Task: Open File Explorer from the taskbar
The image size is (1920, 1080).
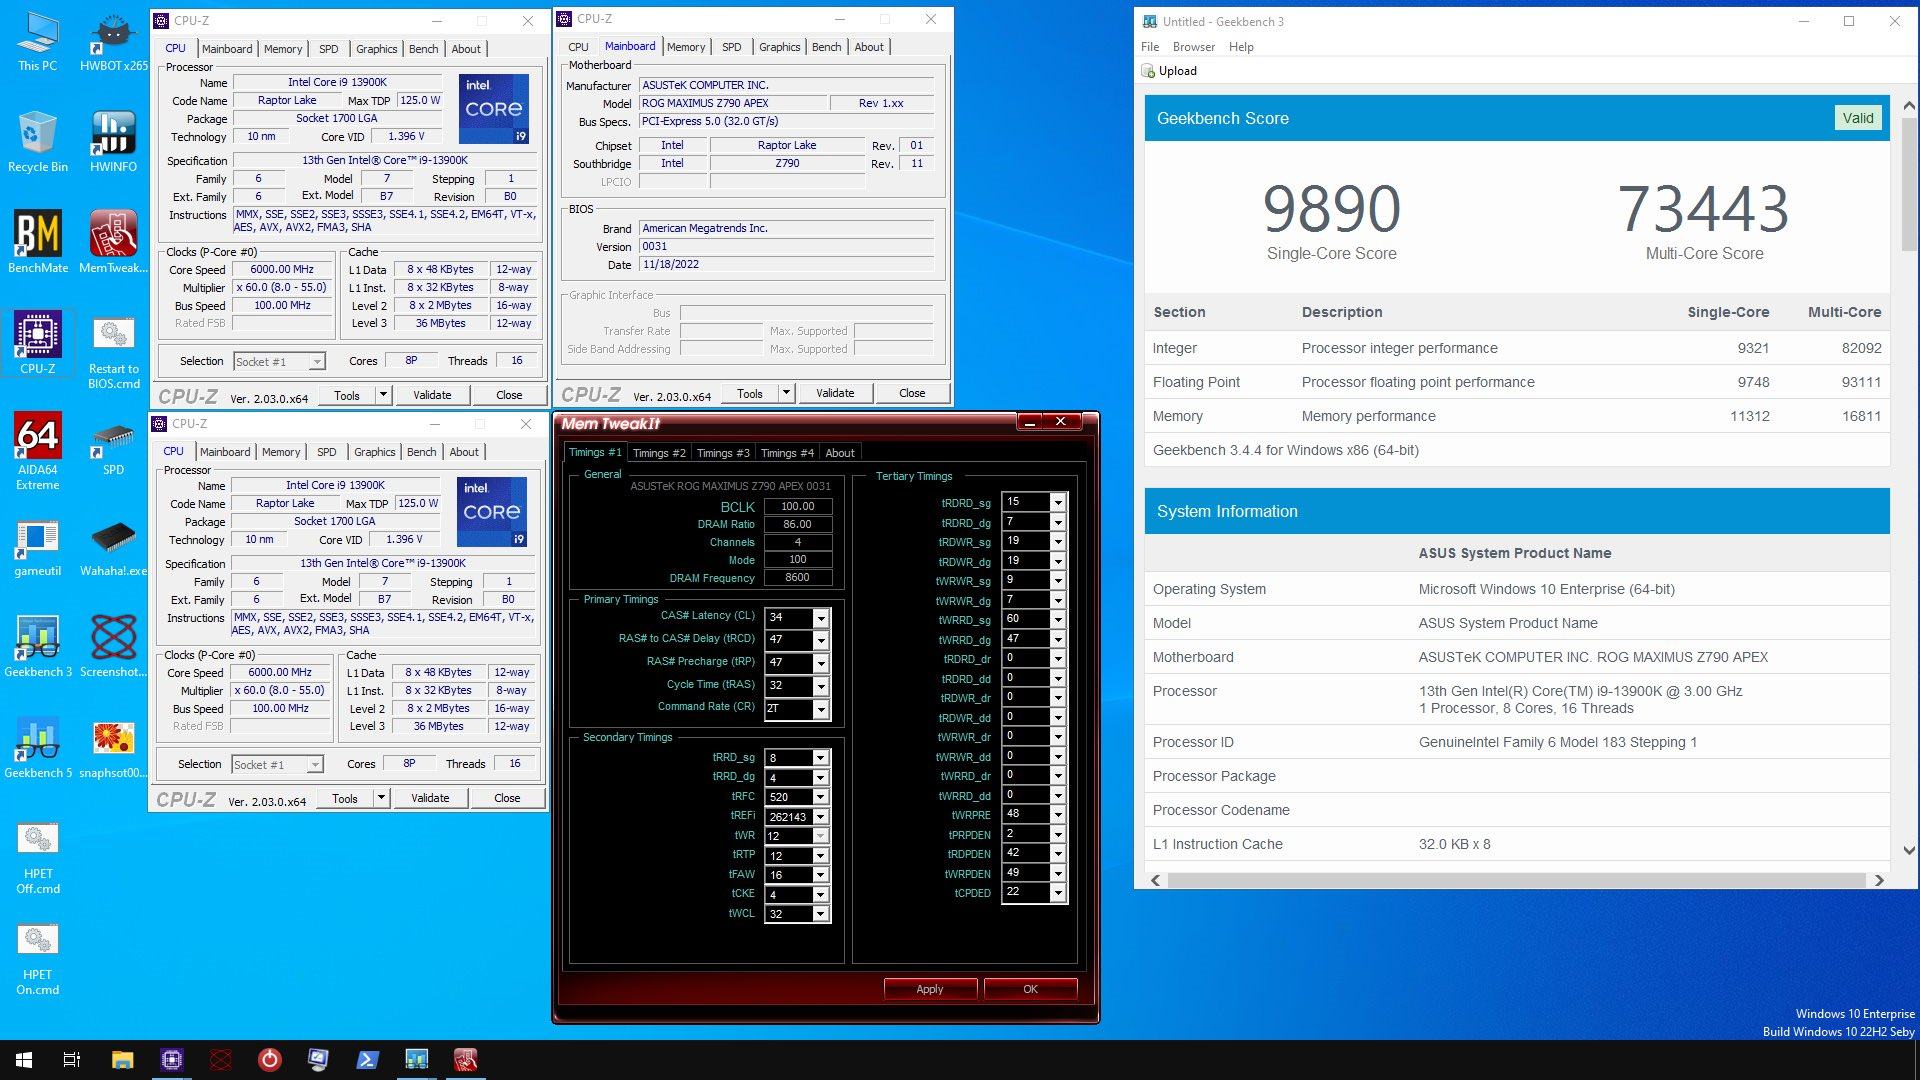Action: [x=122, y=1060]
